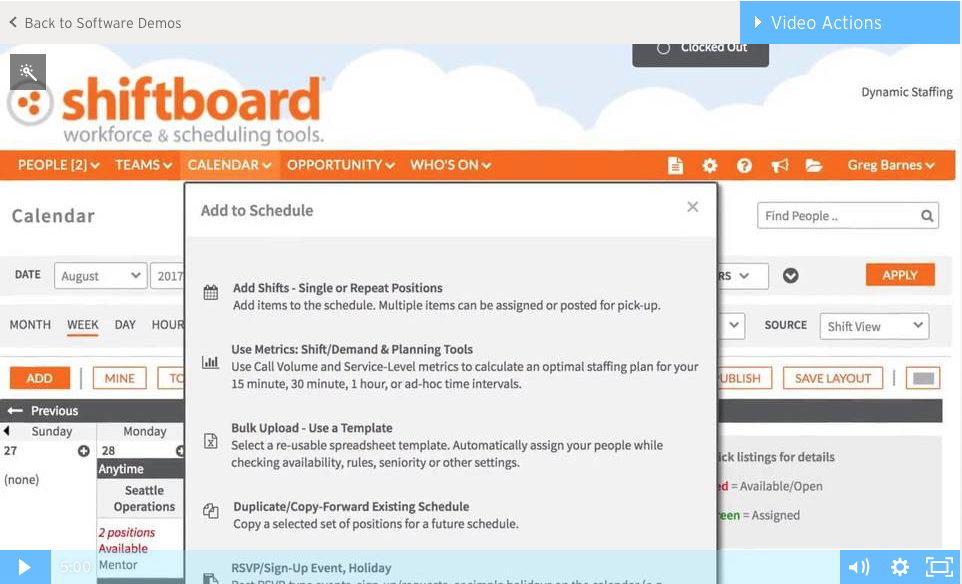The width and height of the screenshot is (962, 584).
Task: Open the document icon in navbar
Action: 675,165
